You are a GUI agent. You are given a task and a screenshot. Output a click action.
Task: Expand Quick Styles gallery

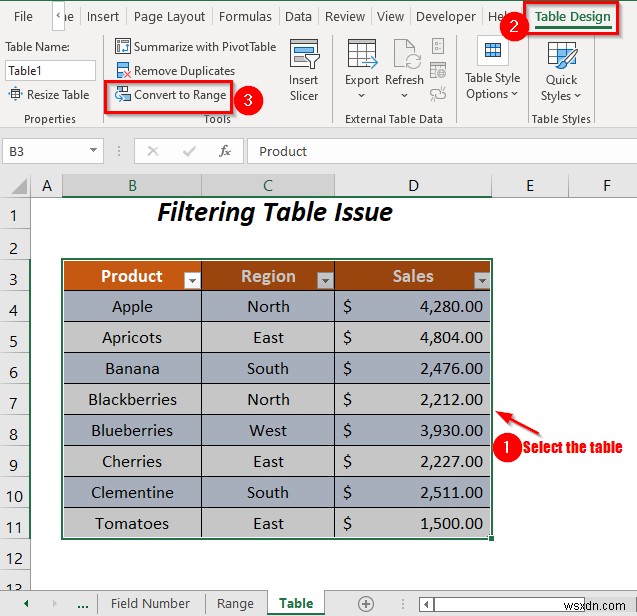click(x=561, y=72)
